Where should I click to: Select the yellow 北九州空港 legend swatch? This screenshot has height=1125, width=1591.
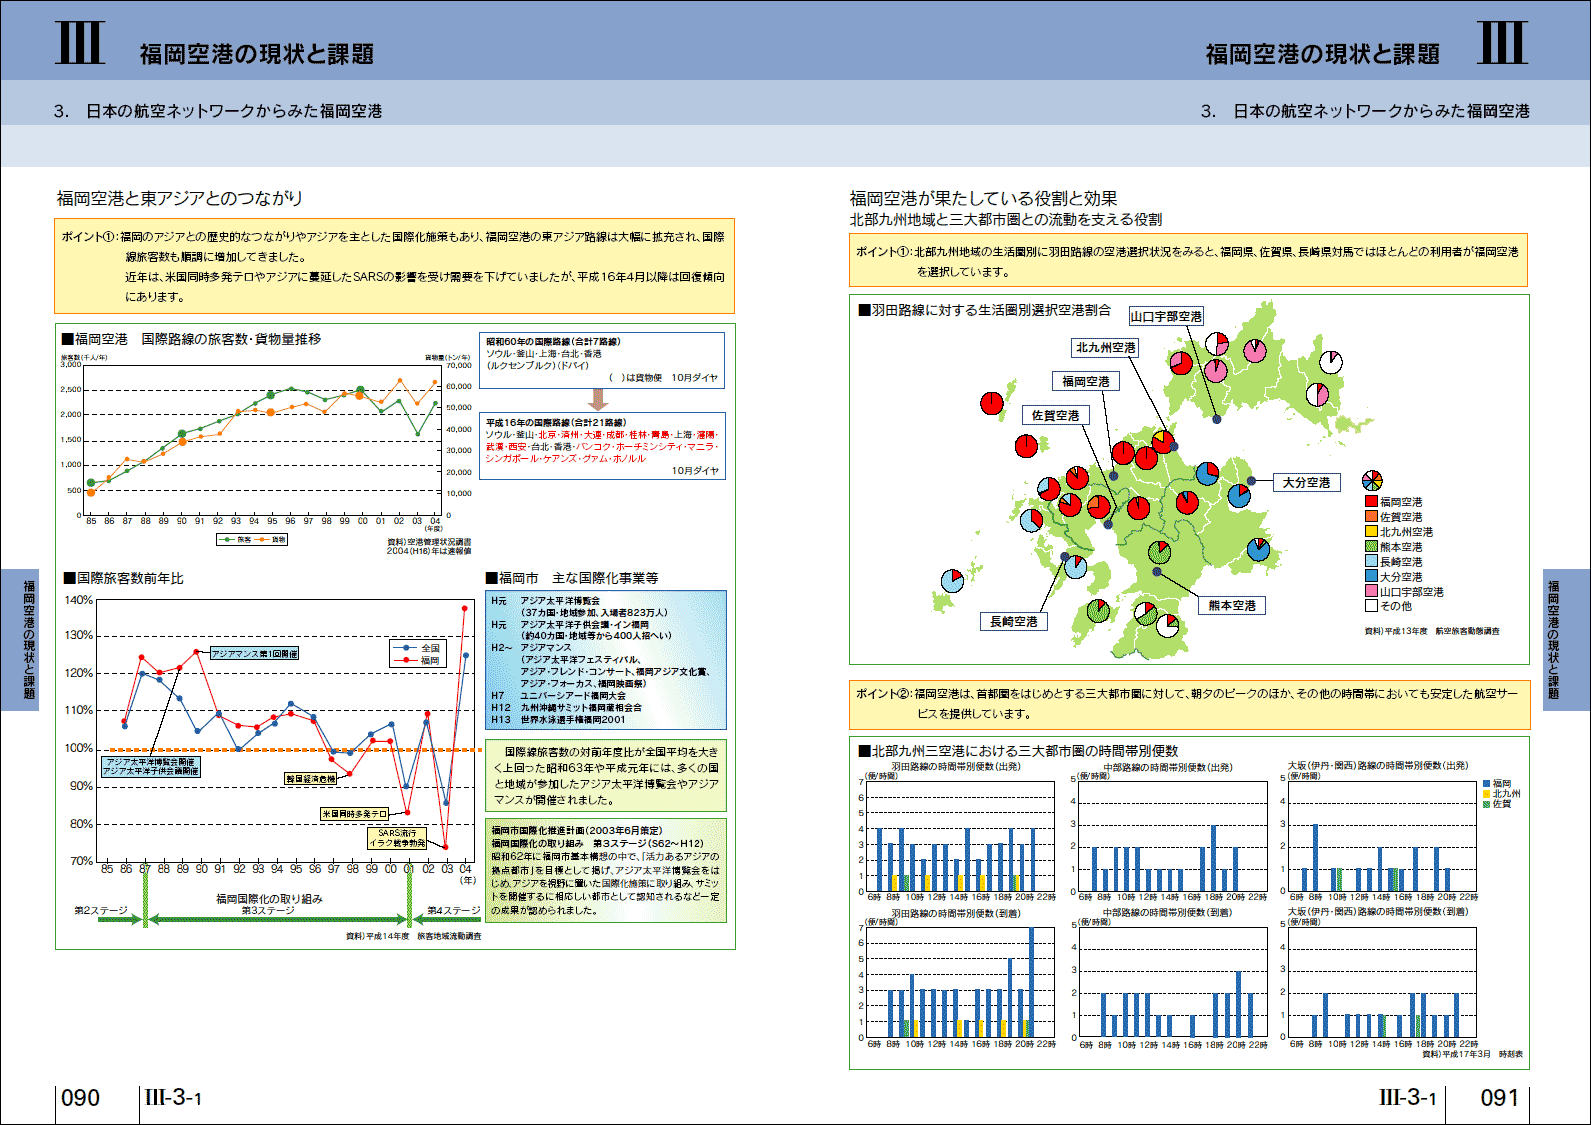(1371, 532)
